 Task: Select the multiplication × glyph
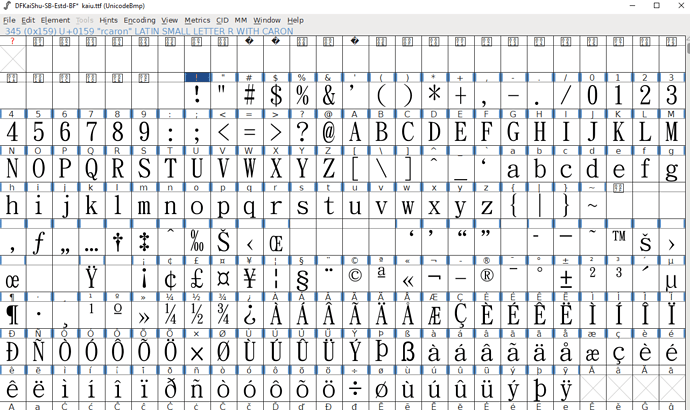coord(197,352)
